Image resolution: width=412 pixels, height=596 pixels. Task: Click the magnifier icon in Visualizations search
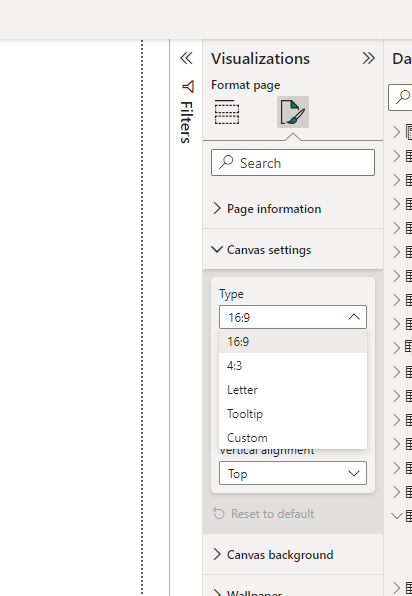(226, 162)
